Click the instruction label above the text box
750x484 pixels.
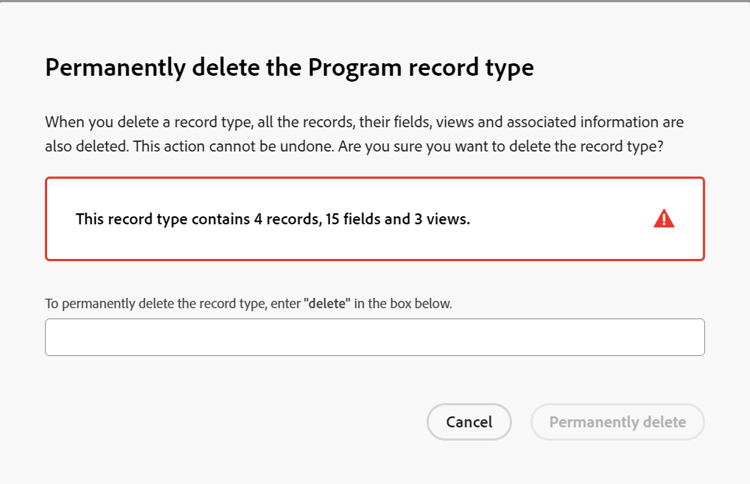249,303
